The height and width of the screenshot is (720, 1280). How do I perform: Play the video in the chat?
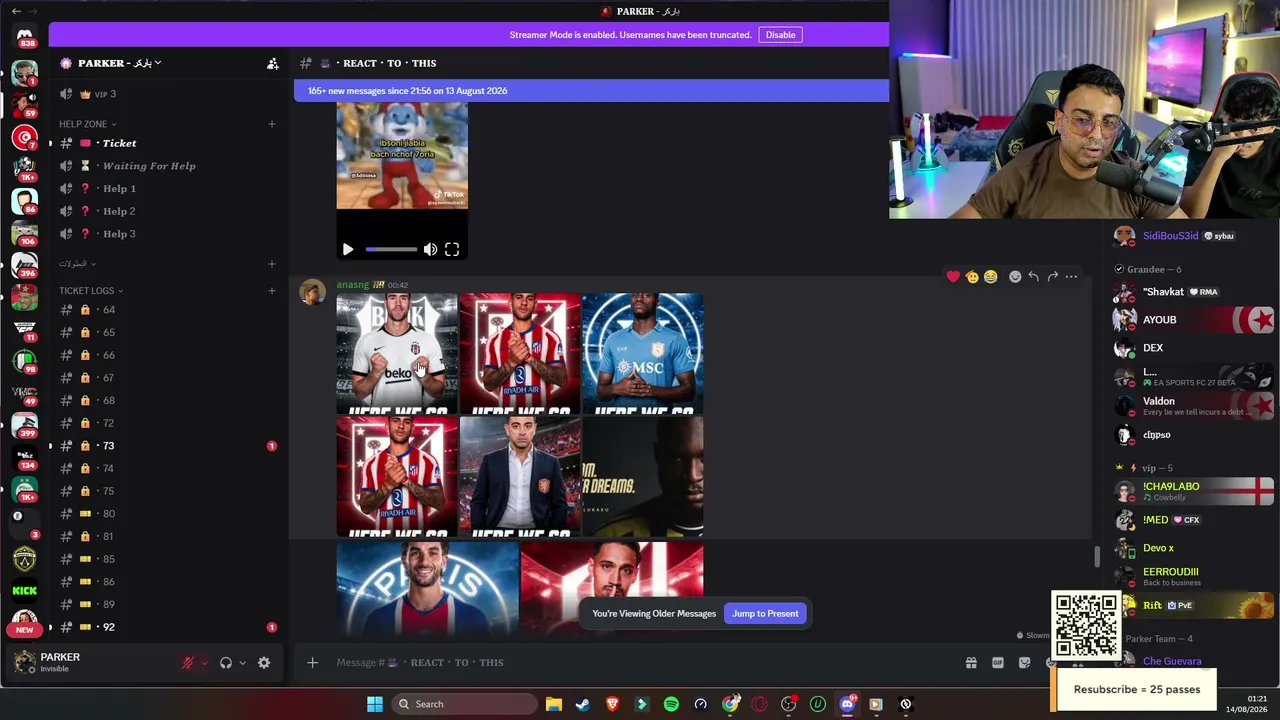[348, 250]
